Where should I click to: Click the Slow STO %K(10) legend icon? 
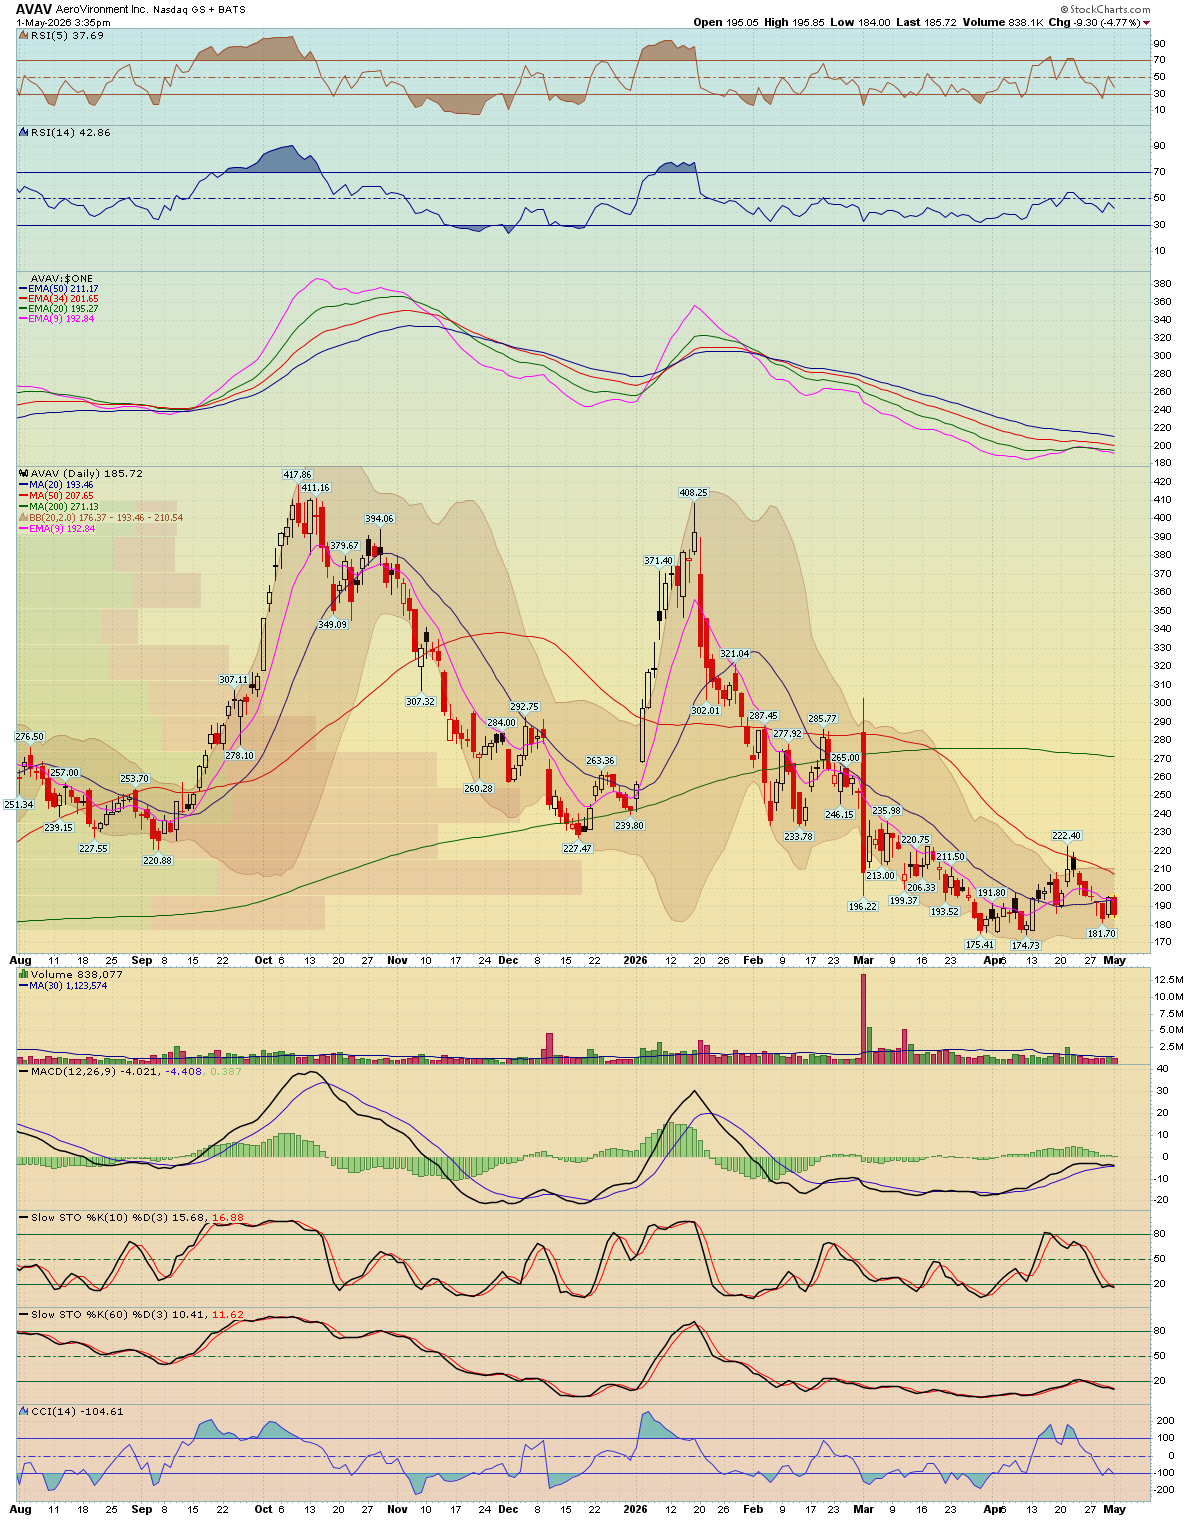pyautogui.click(x=24, y=1217)
